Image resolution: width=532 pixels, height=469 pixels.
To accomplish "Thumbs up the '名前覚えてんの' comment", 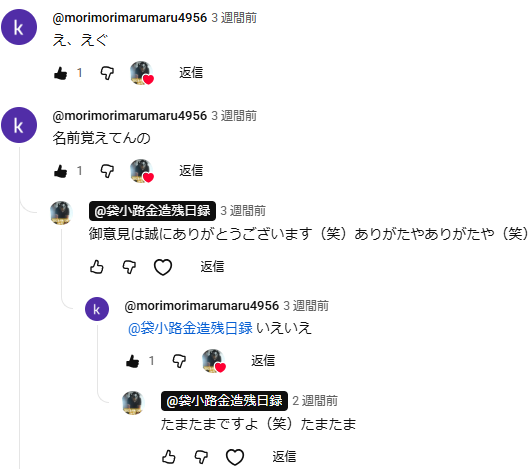I will [x=60, y=171].
